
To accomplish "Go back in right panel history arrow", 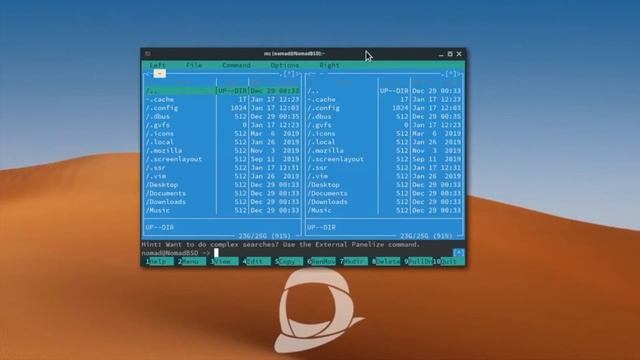I will click(x=309, y=74).
